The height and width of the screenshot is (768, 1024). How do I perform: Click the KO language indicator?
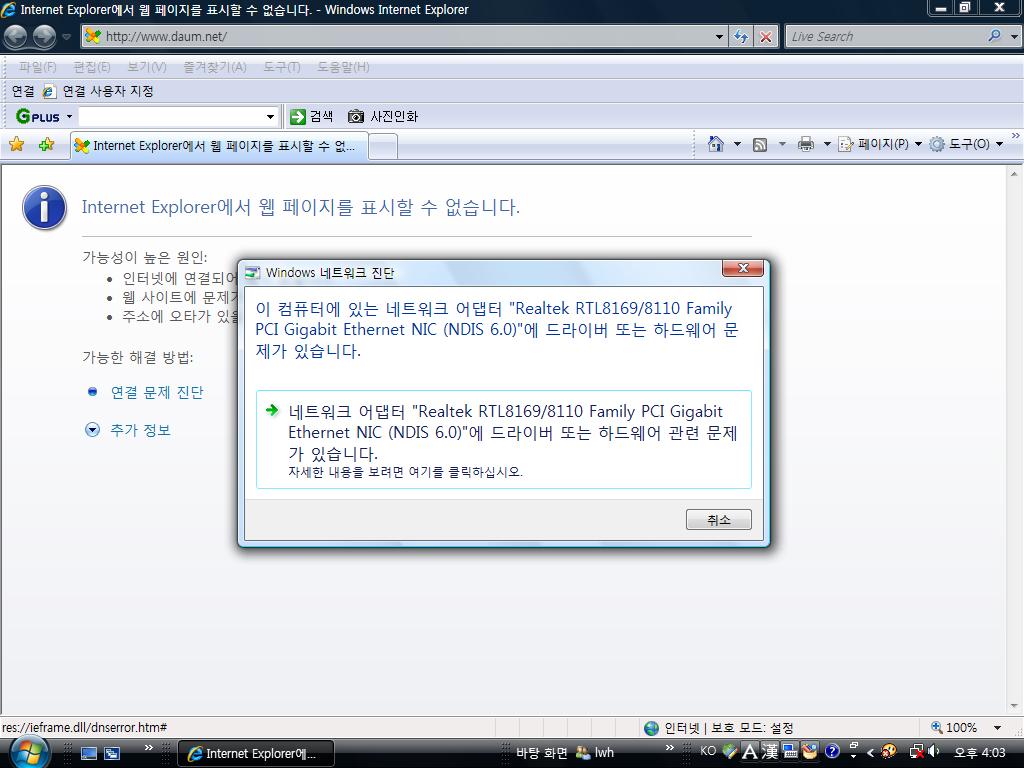pyautogui.click(x=708, y=751)
